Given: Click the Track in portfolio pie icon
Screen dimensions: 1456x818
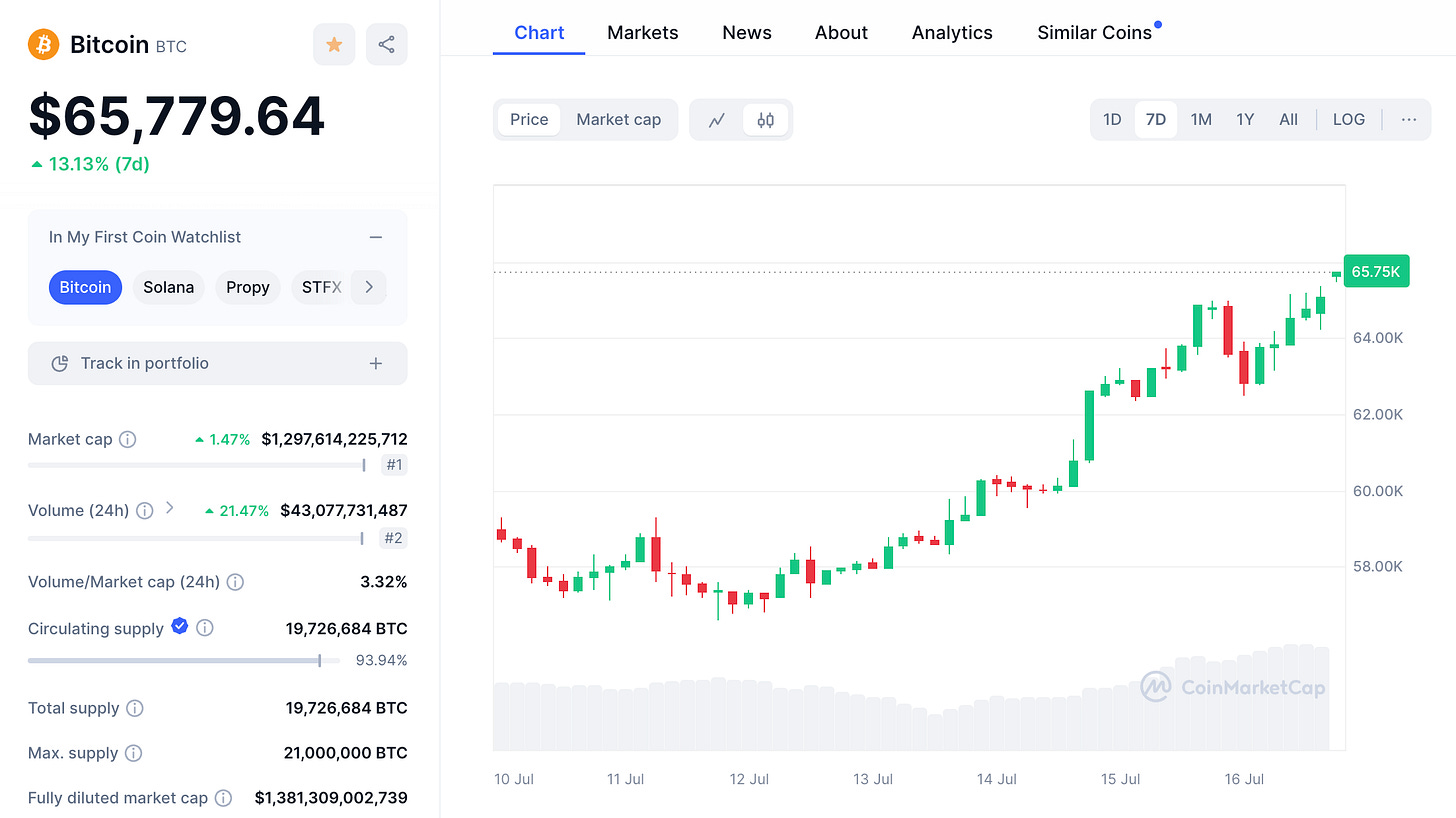Looking at the screenshot, I should [x=59, y=363].
